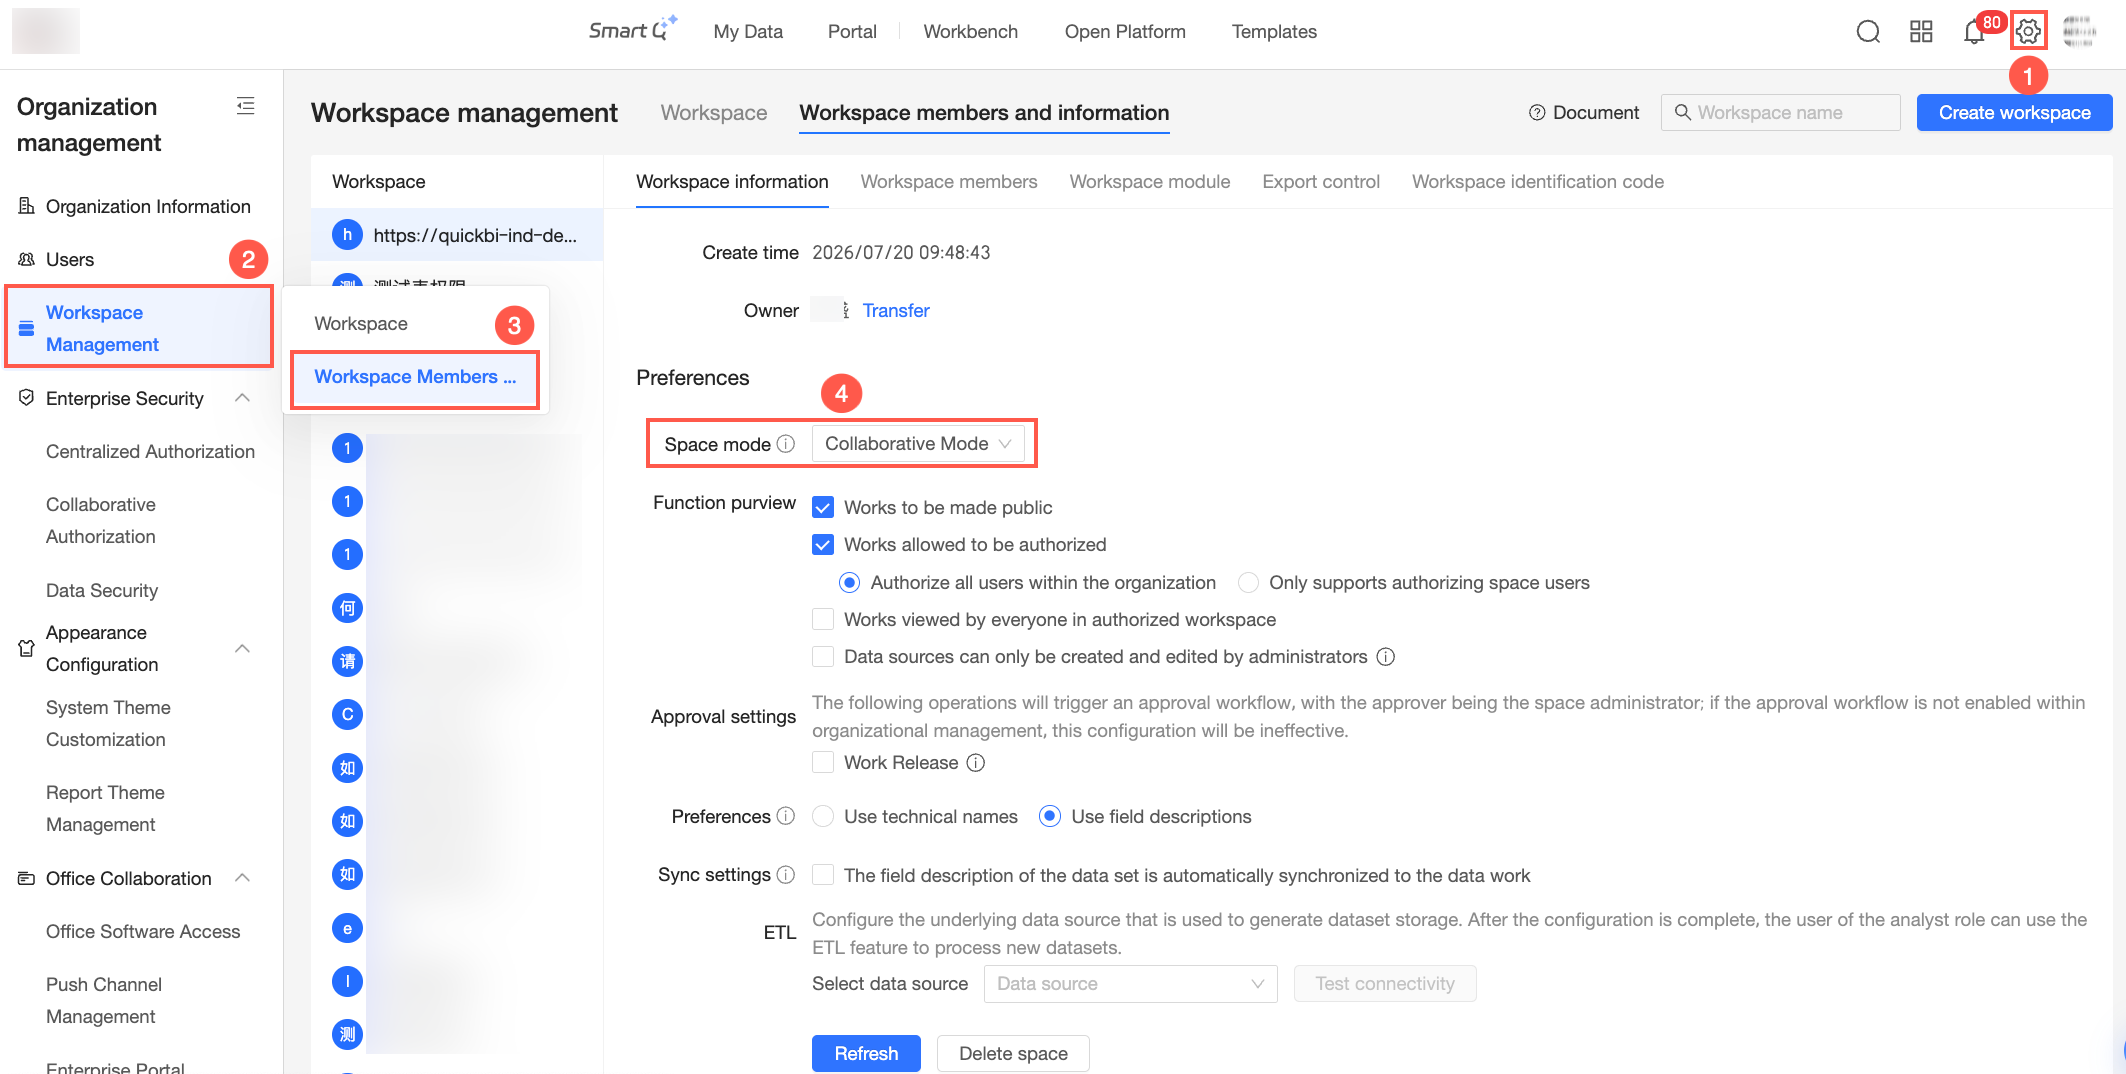
Task: Switch to the Export control tab
Action: tap(1320, 182)
